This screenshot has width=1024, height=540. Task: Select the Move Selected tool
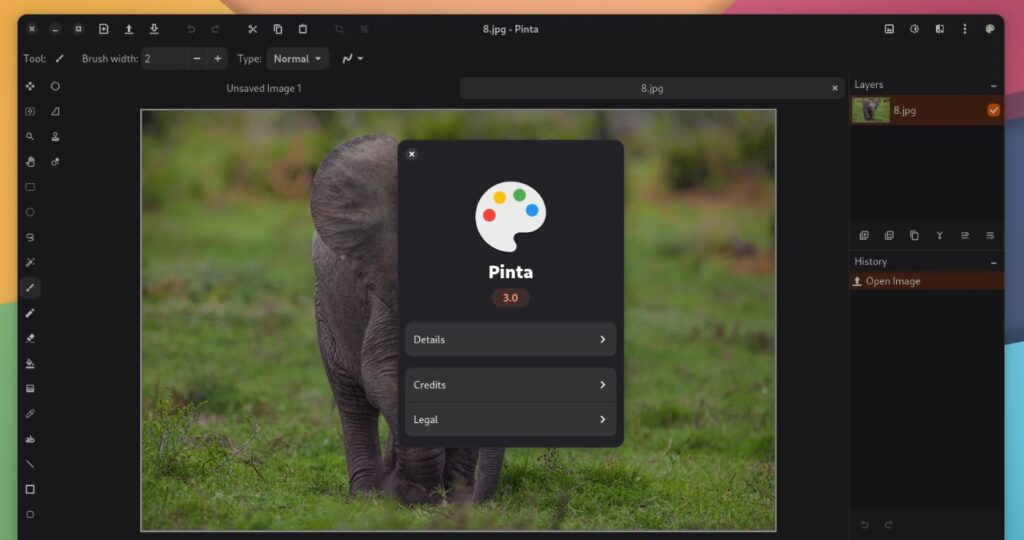(30, 86)
